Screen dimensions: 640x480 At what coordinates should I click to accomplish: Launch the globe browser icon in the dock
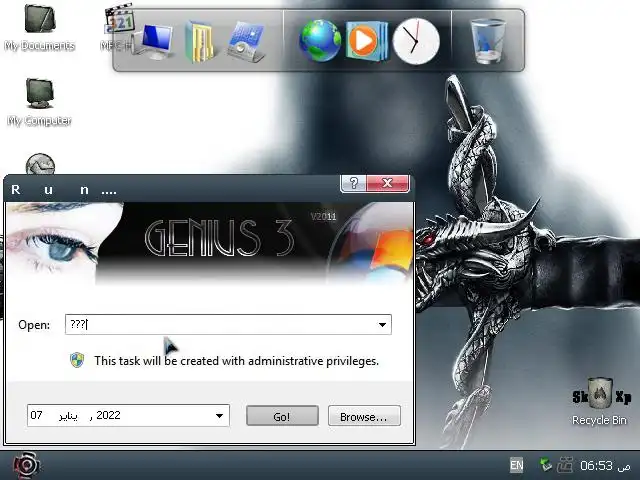(320, 41)
